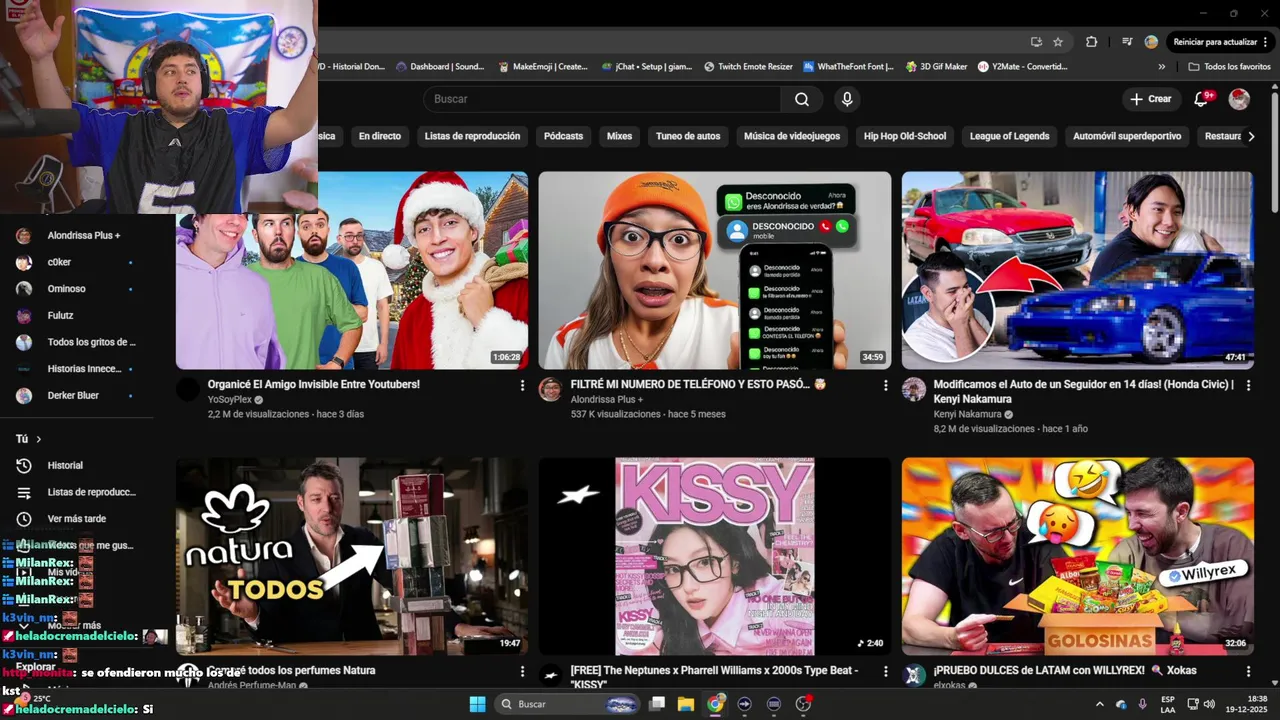The width and height of the screenshot is (1280, 720).
Task: Select the League of Legends chip
Action: tap(1010, 136)
